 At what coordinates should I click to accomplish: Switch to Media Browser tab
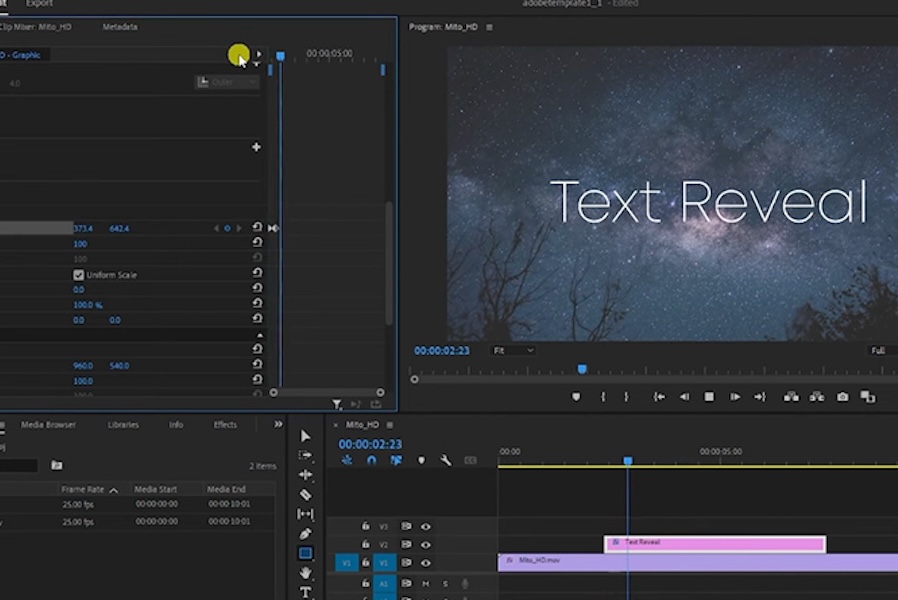(48, 425)
